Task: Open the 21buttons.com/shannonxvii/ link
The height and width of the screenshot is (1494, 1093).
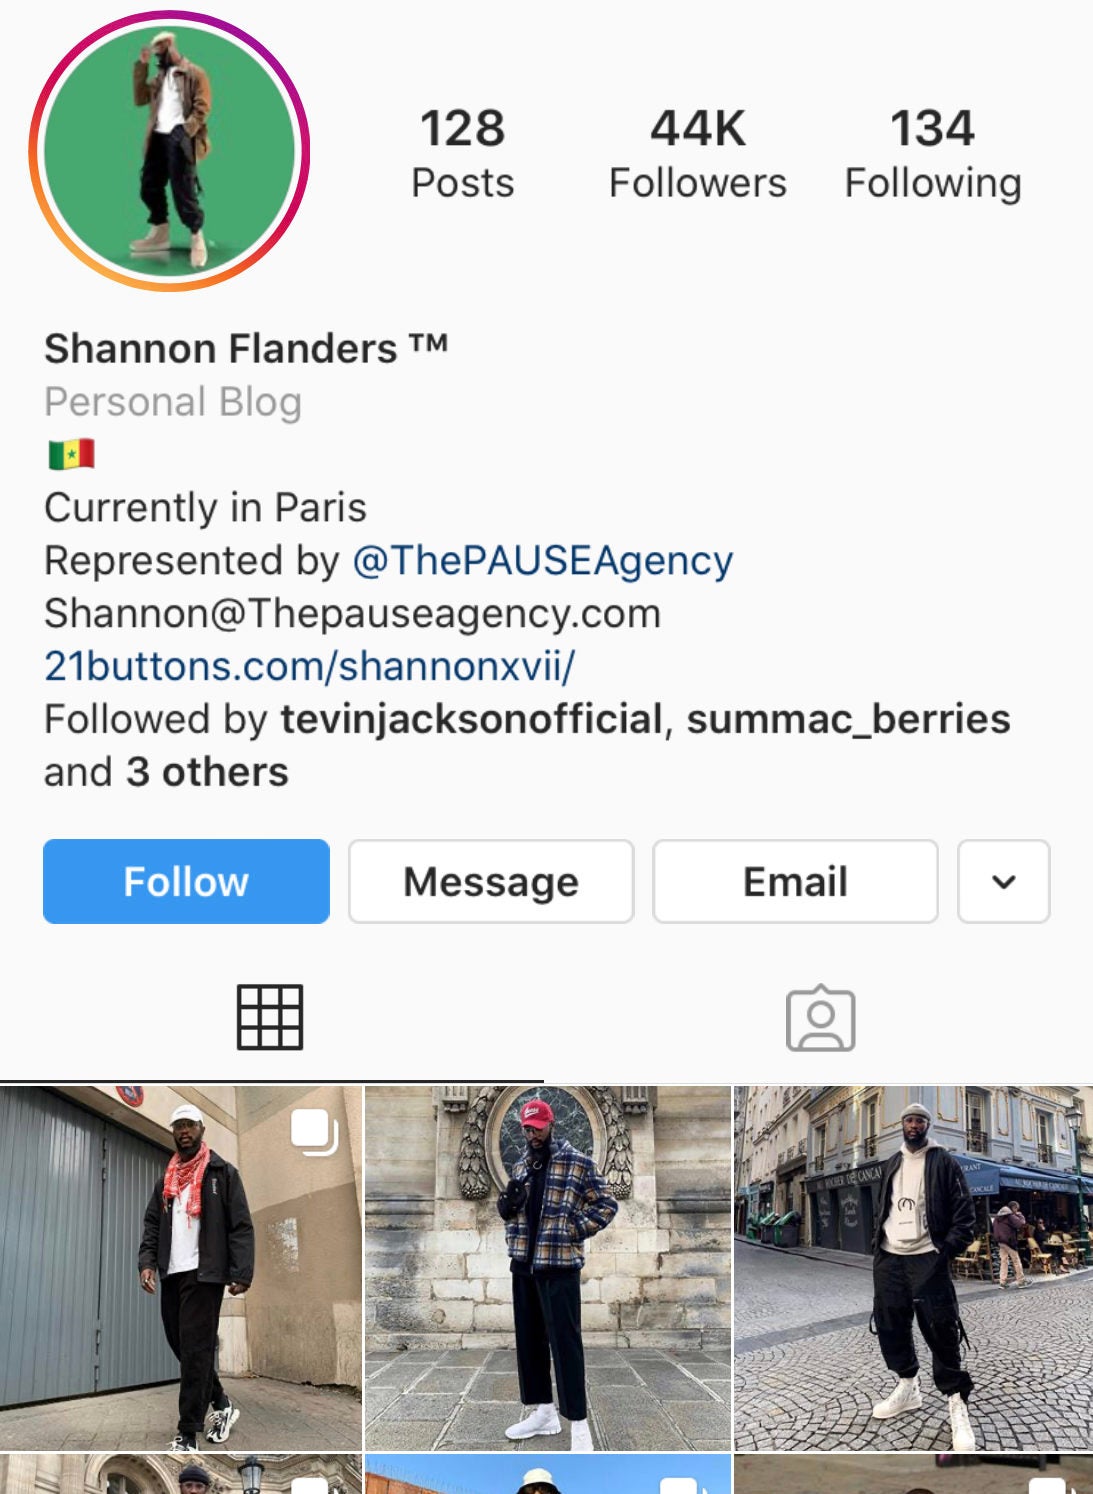Action: pyautogui.click(x=309, y=666)
